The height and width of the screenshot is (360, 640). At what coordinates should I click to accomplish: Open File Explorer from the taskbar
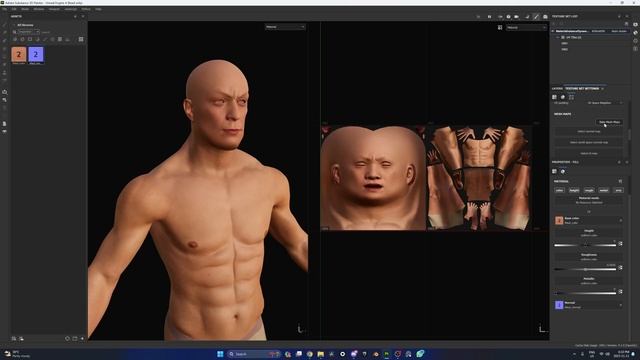320,354
